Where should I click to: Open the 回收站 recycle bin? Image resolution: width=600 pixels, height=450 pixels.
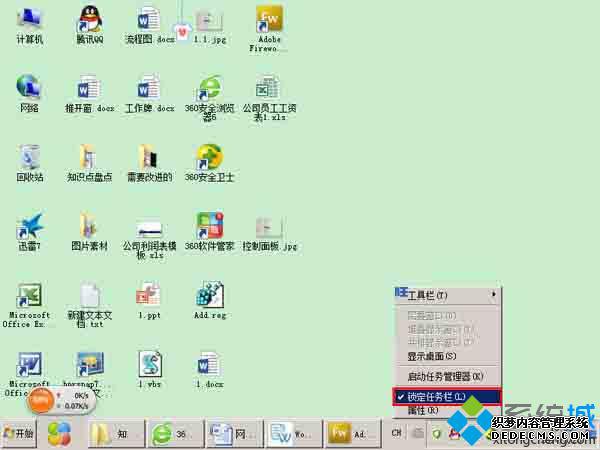click(29, 157)
